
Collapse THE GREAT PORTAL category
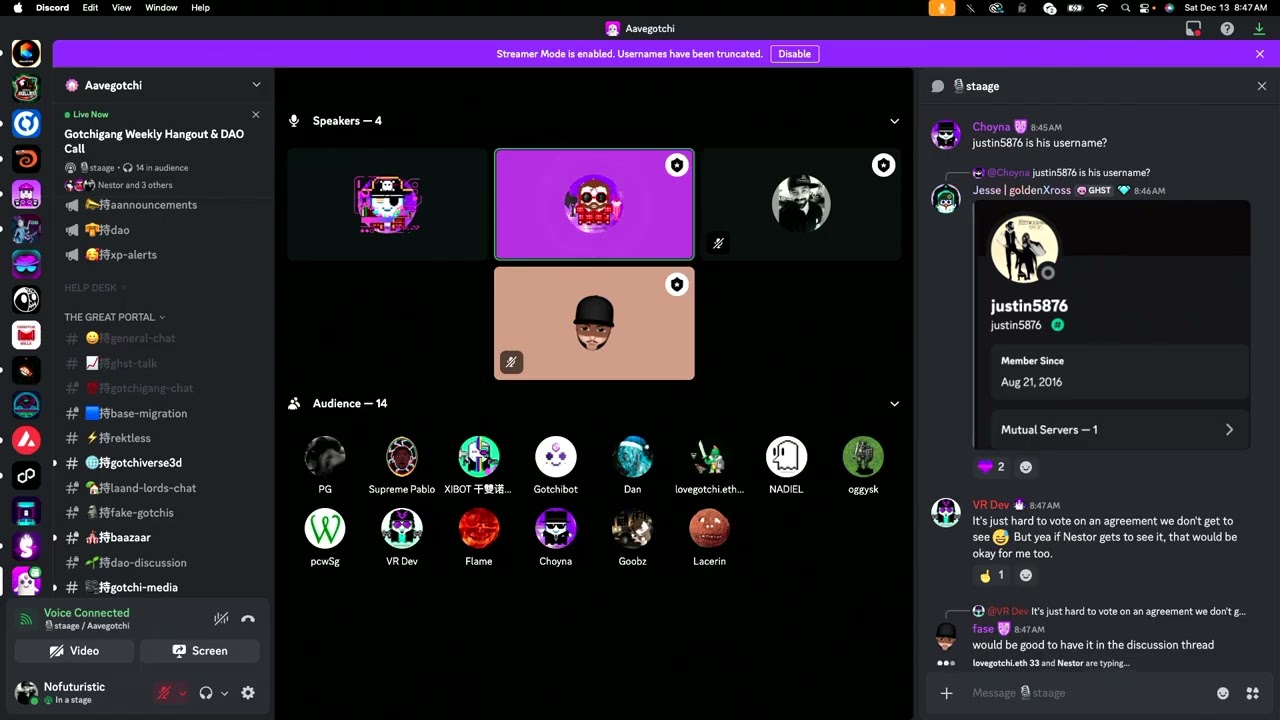[115, 317]
